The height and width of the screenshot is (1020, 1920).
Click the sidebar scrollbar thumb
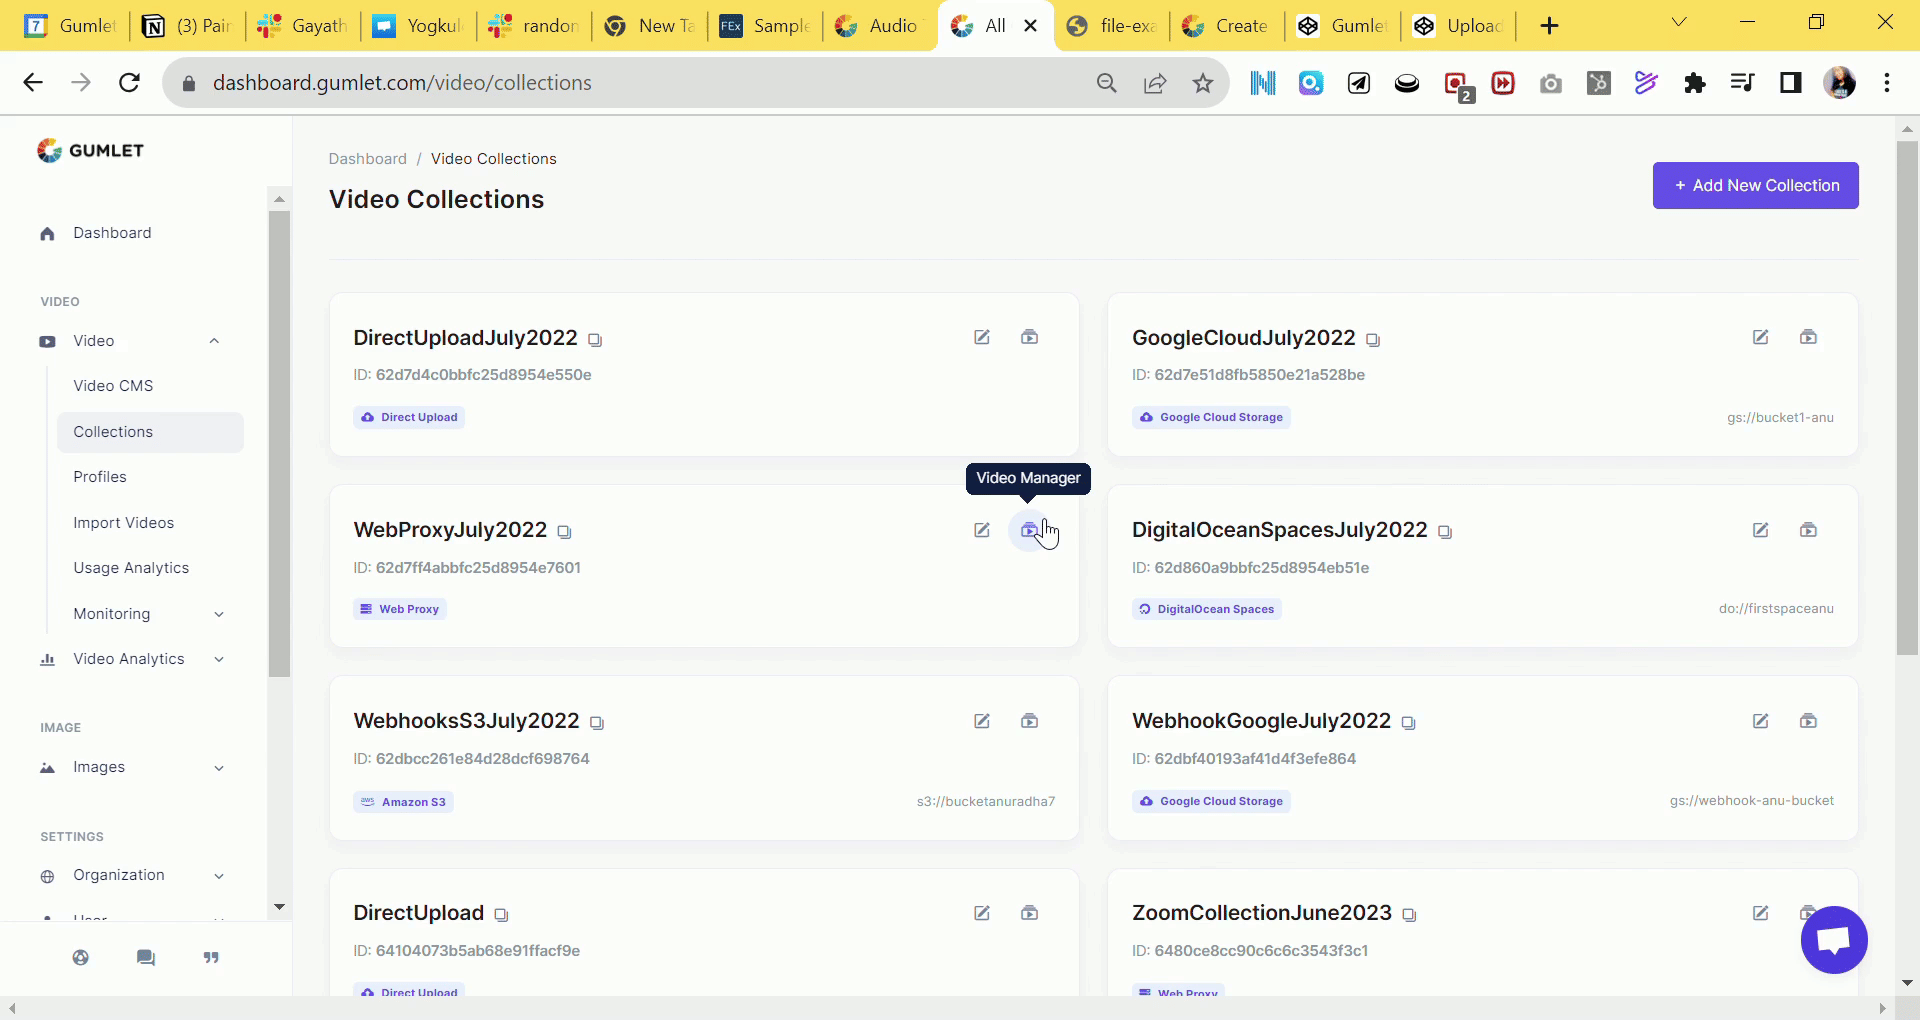coord(279,444)
